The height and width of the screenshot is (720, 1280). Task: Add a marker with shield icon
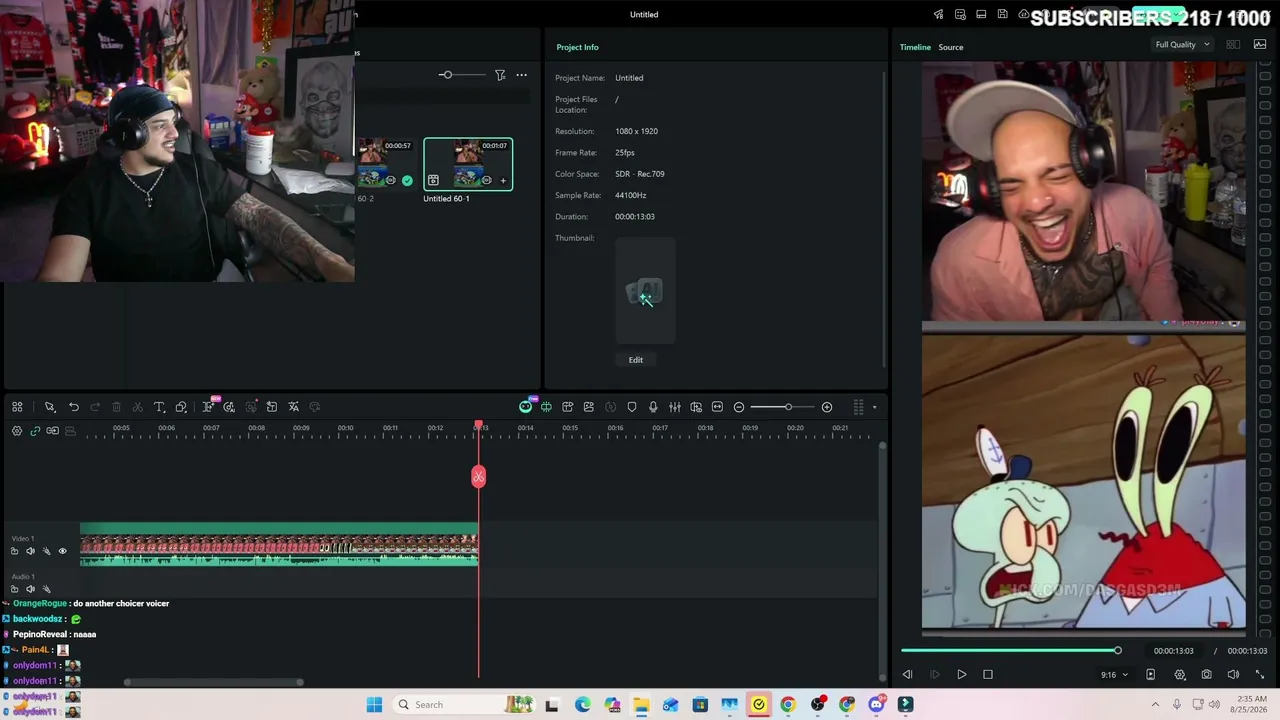coord(632,407)
